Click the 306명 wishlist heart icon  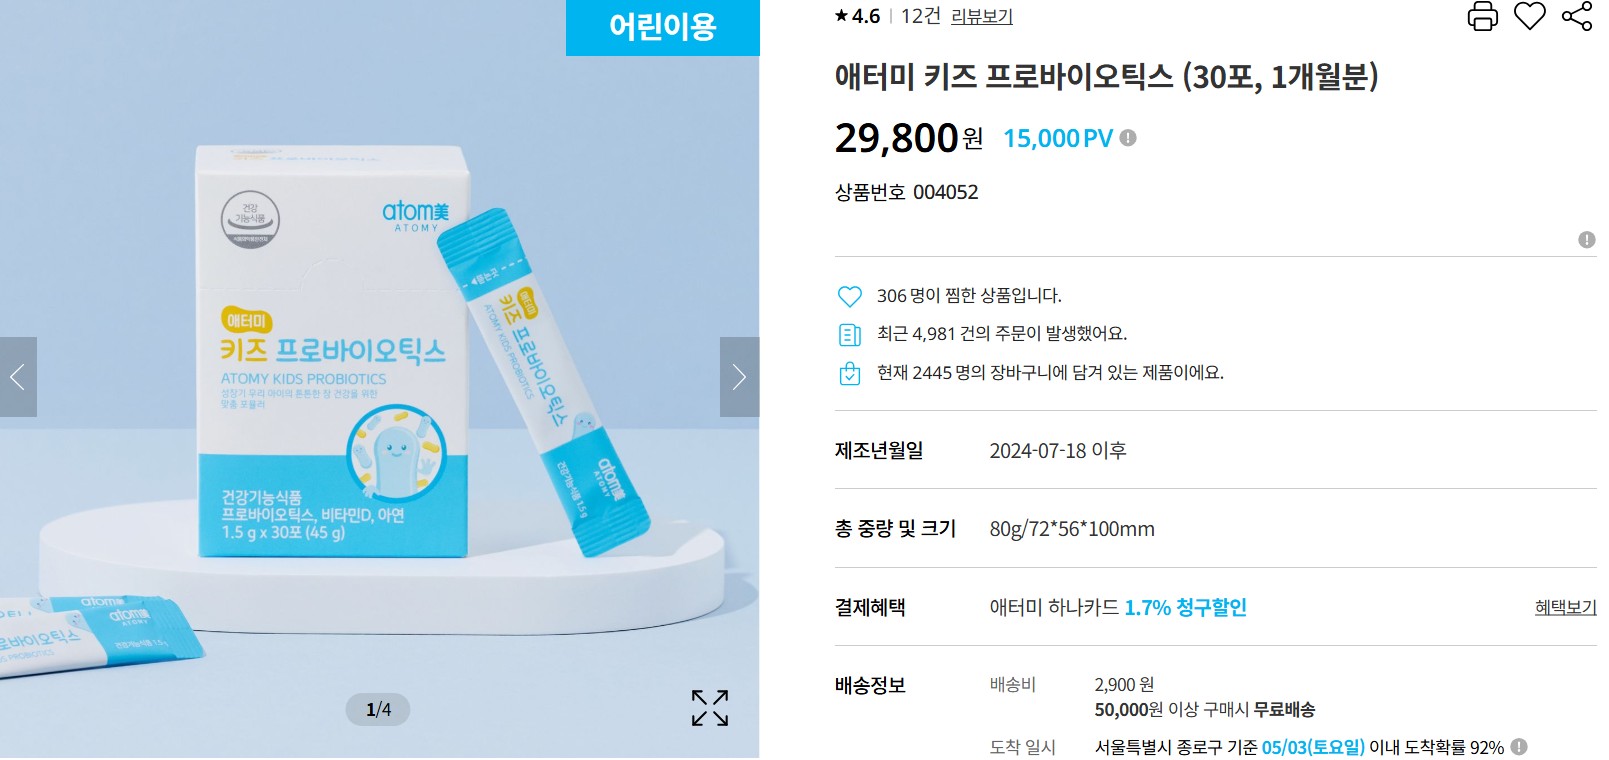(849, 296)
